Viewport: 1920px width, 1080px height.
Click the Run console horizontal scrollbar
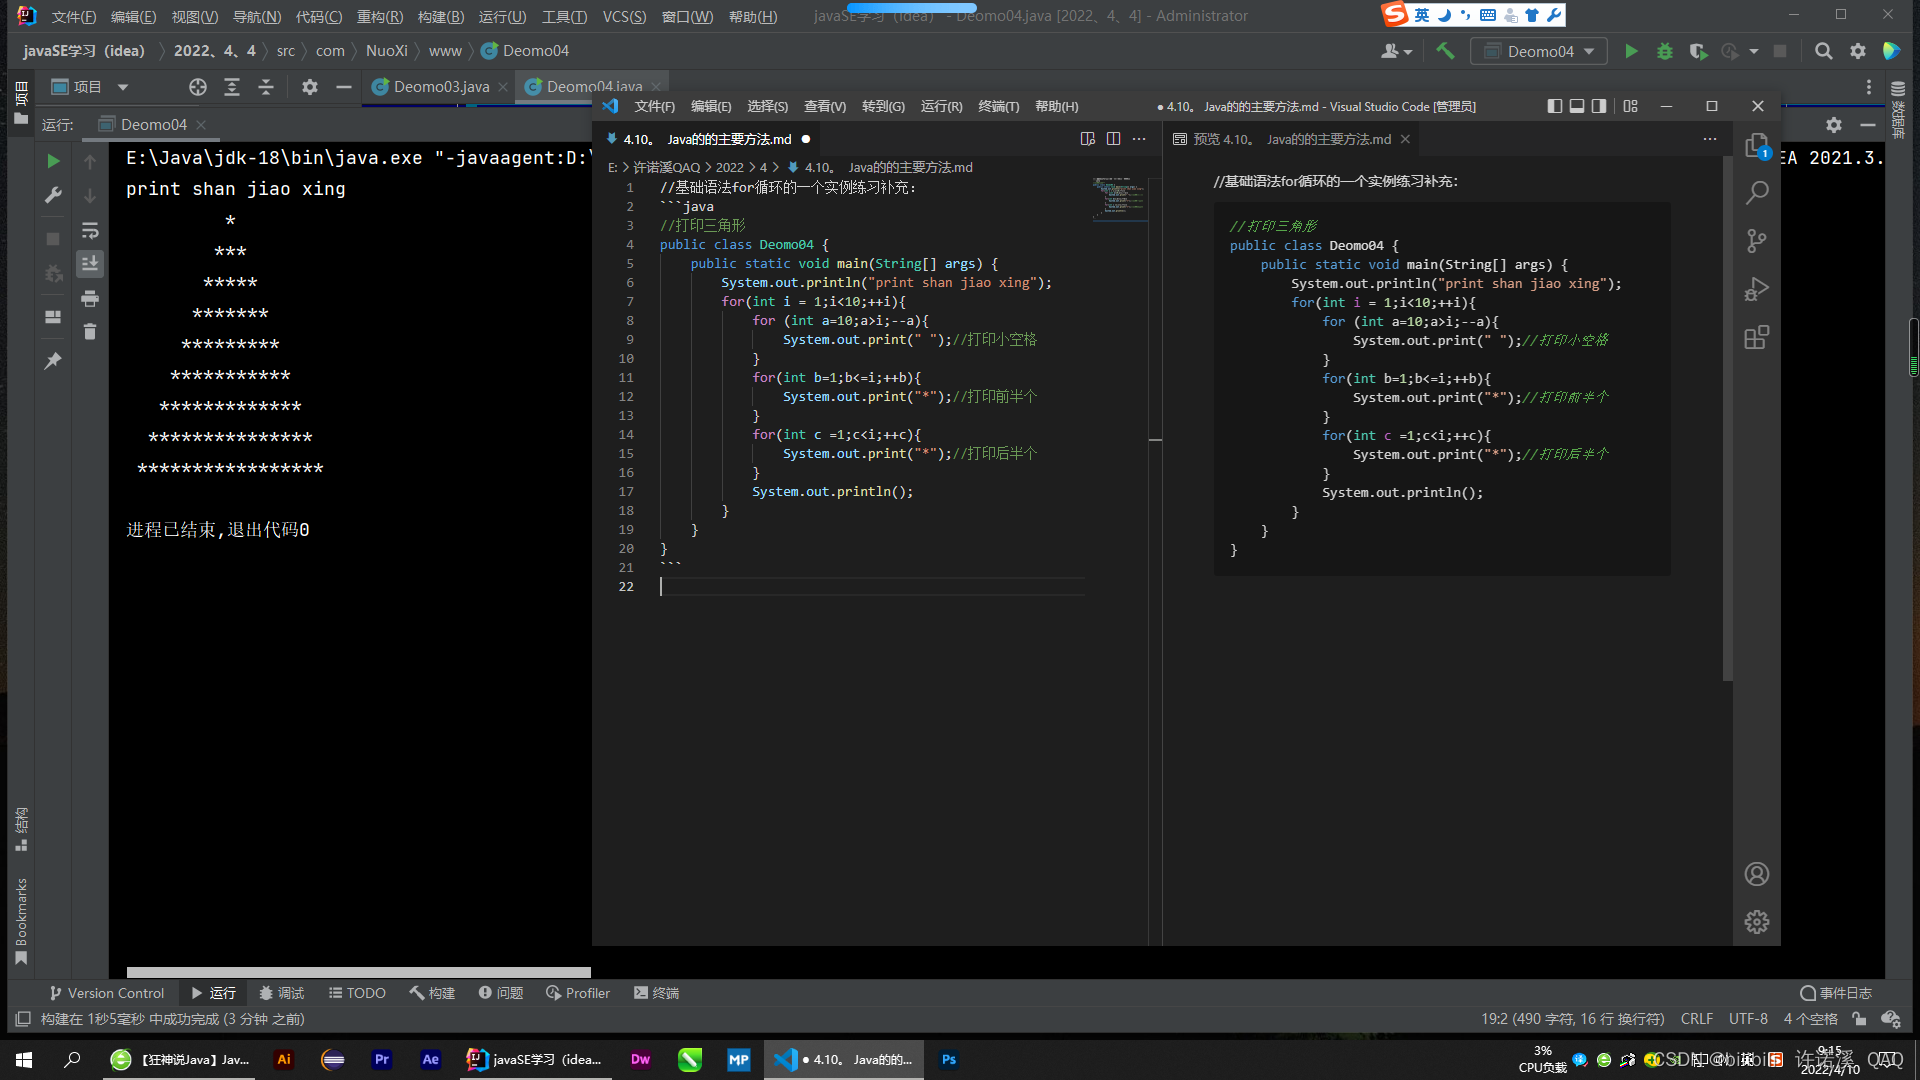point(358,972)
